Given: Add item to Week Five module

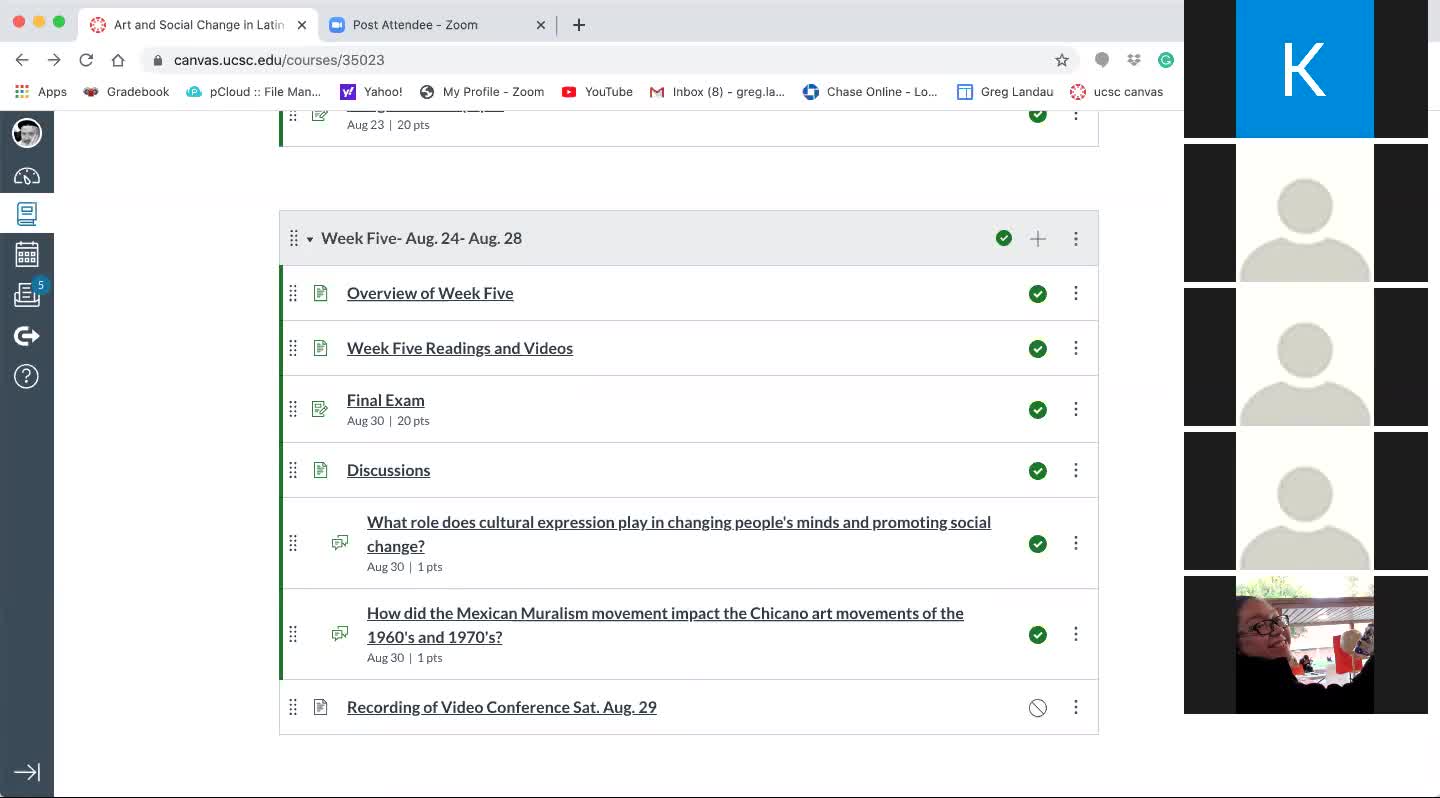Looking at the screenshot, I should [1038, 239].
